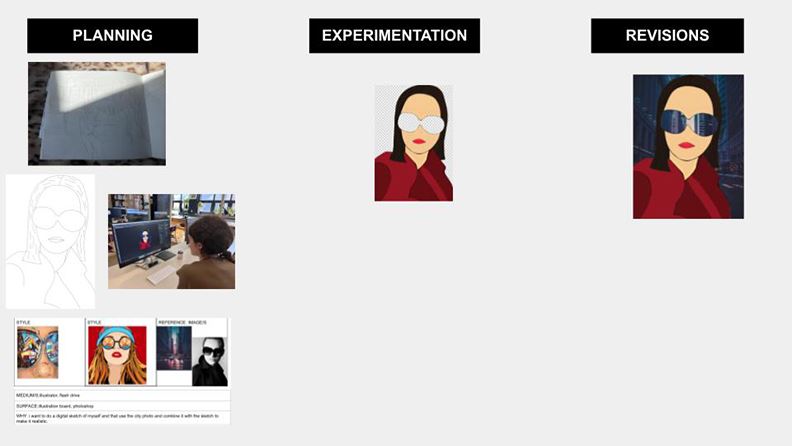Screen dimensions: 792x446
Task: Open photo of student working at computer
Action: [x=171, y=241]
